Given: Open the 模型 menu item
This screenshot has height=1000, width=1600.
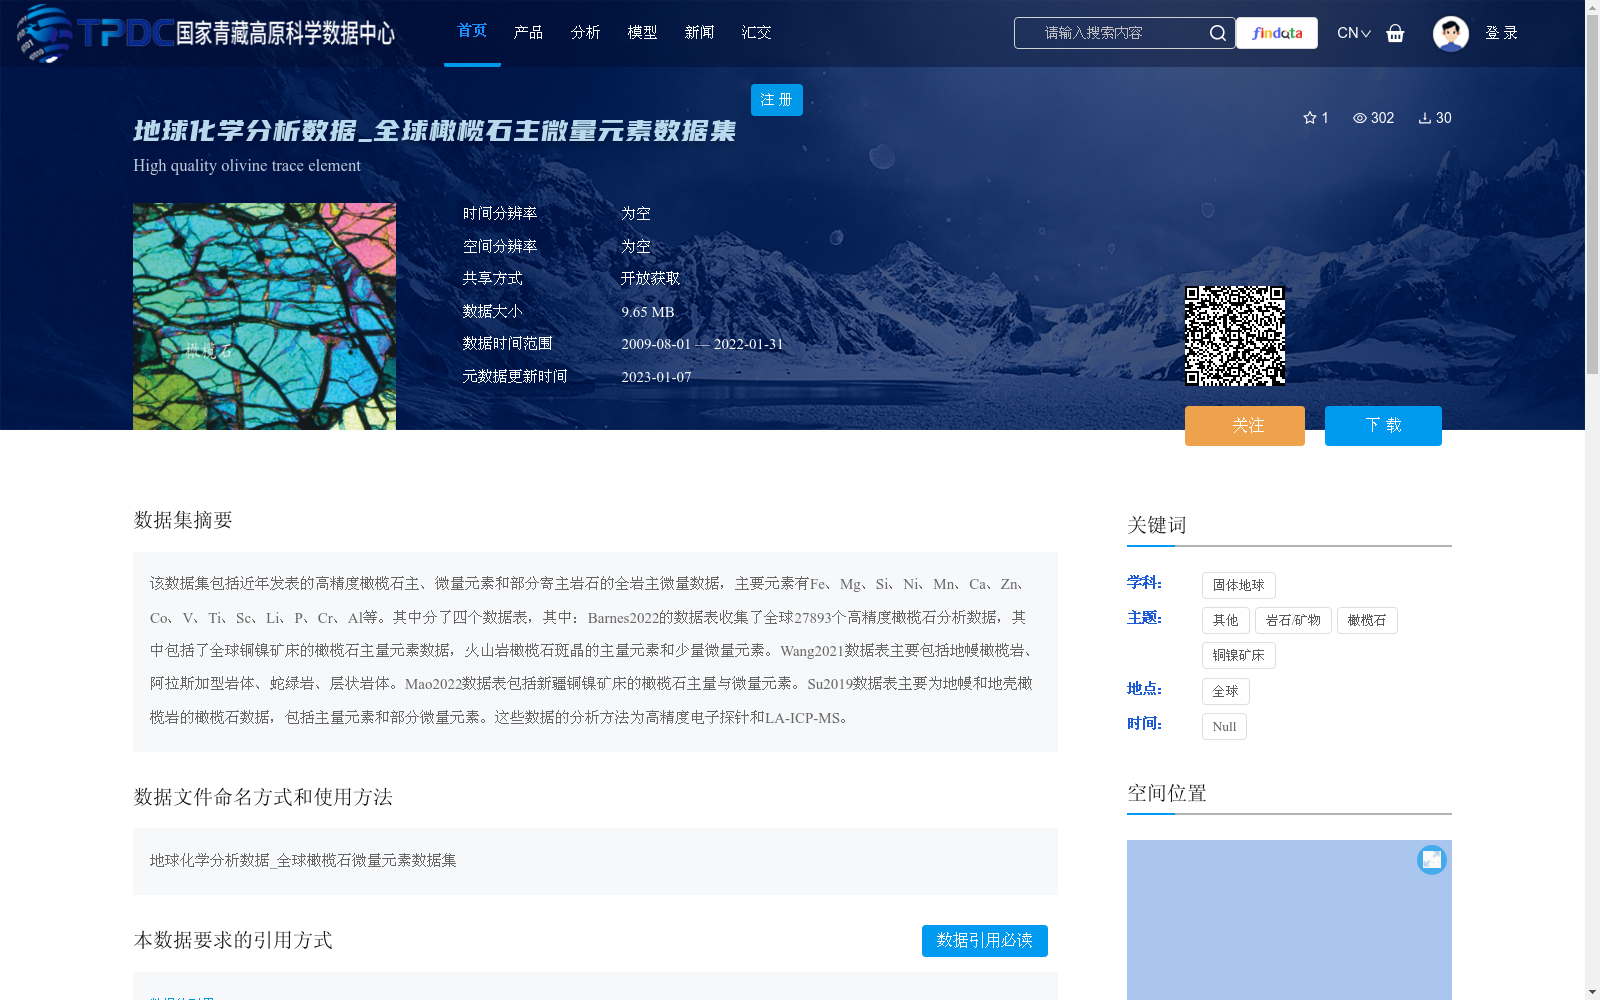Looking at the screenshot, I should pos(642,33).
